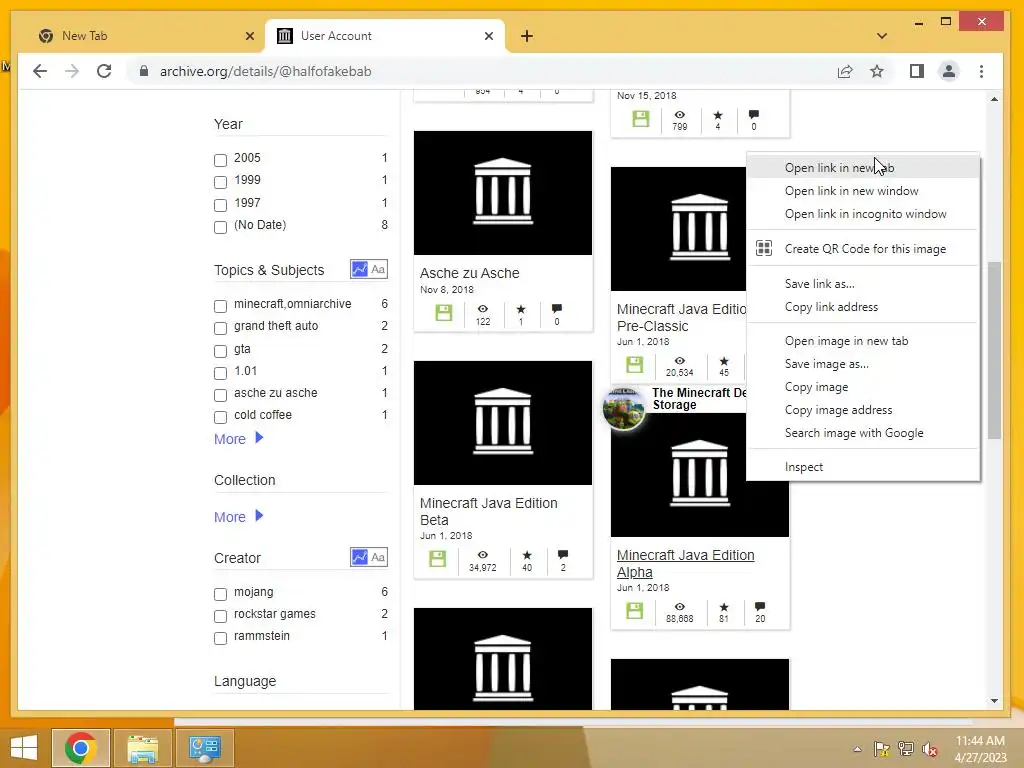Check the gta topic filter
Viewport: 1024px width, 768px height.
pos(221,351)
